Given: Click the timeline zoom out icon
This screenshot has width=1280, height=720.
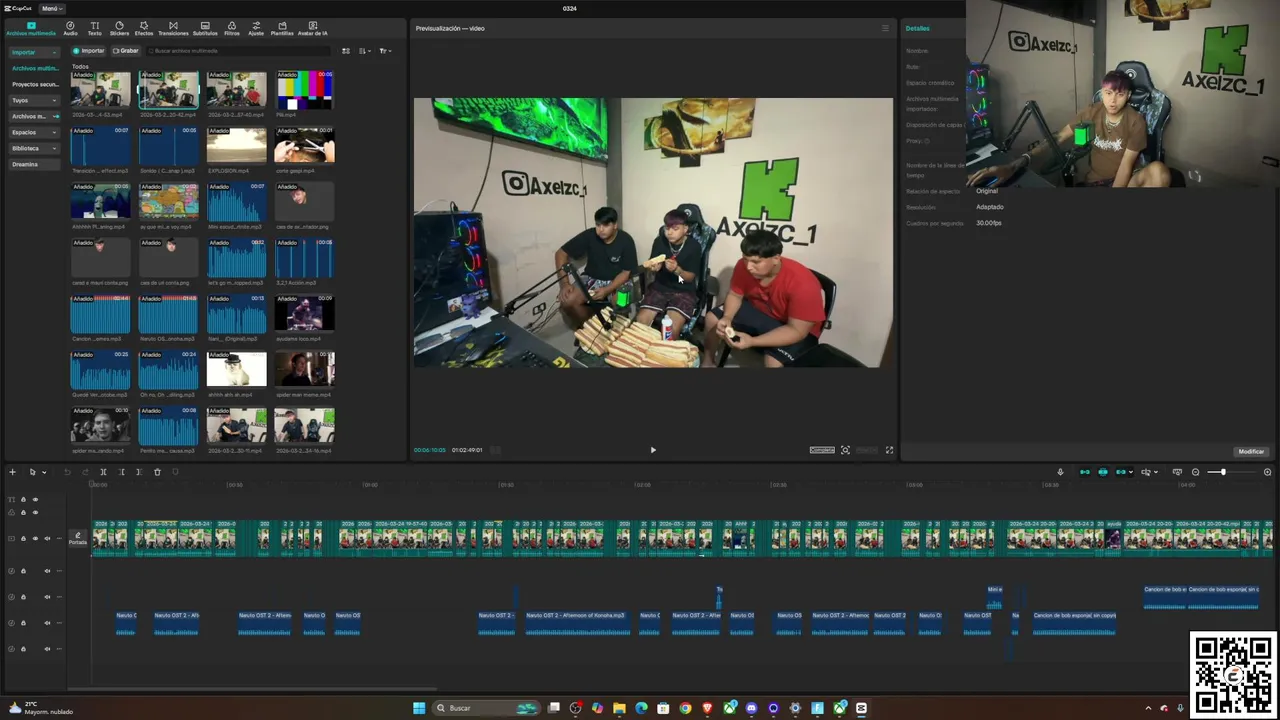Looking at the screenshot, I should [x=1195, y=472].
